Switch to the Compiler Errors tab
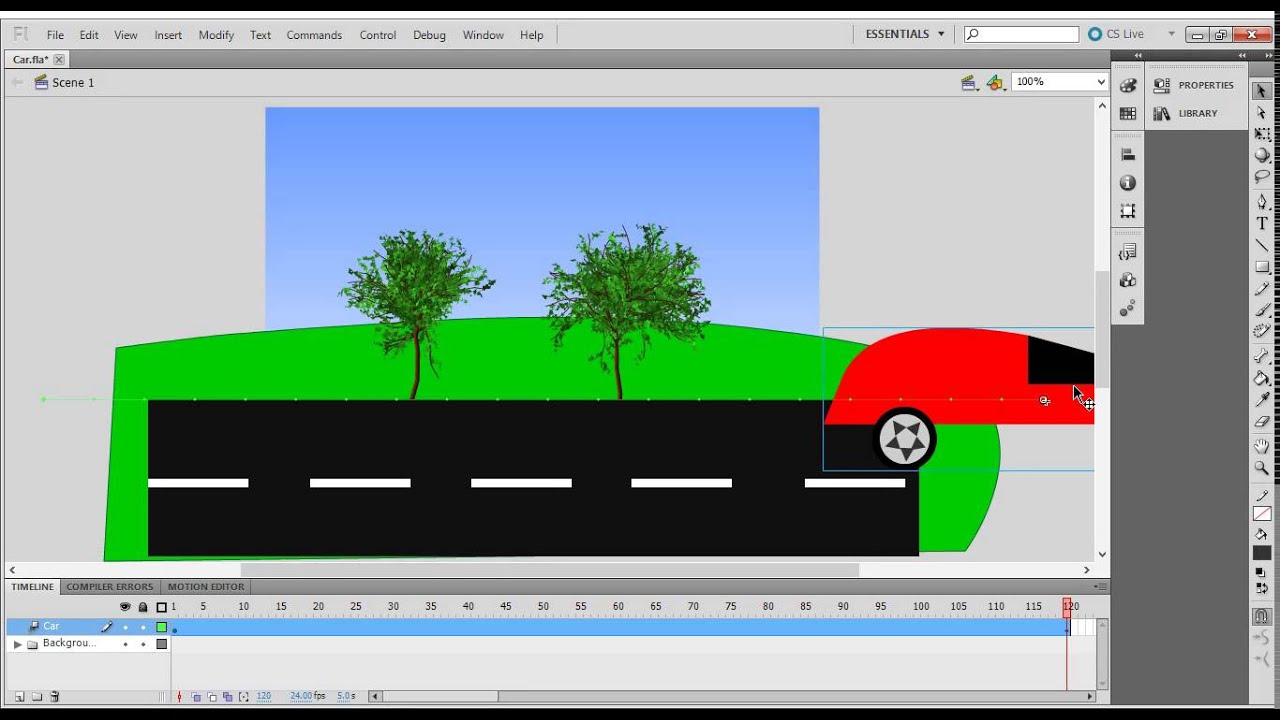The height and width of the screenshot is (720, 1280). (110, 587)
